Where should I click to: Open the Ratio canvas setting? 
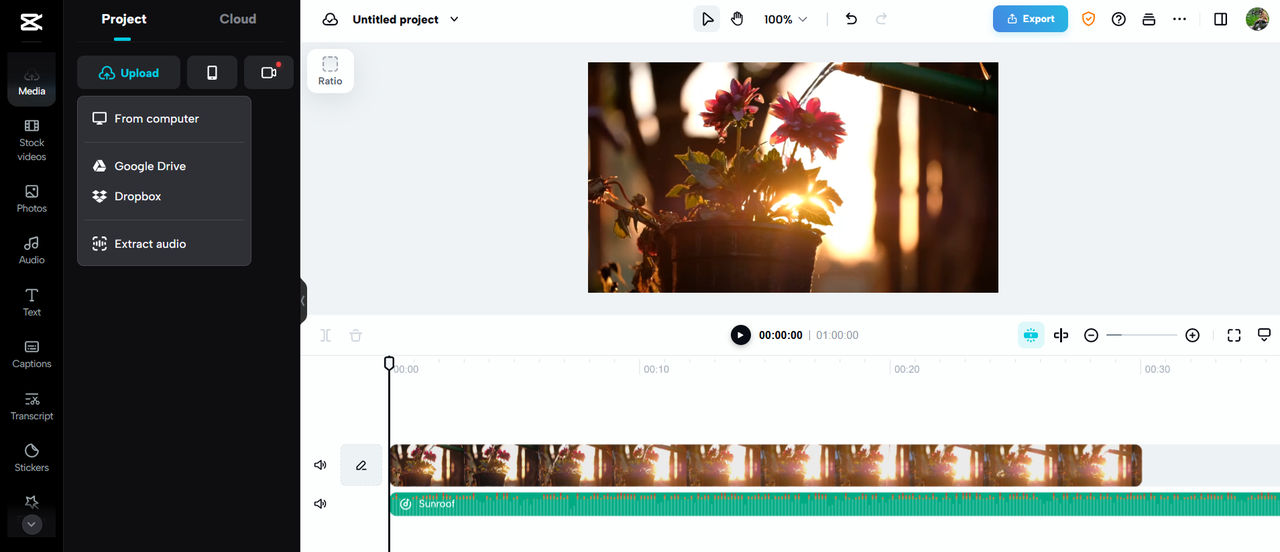tap(330, 71)
